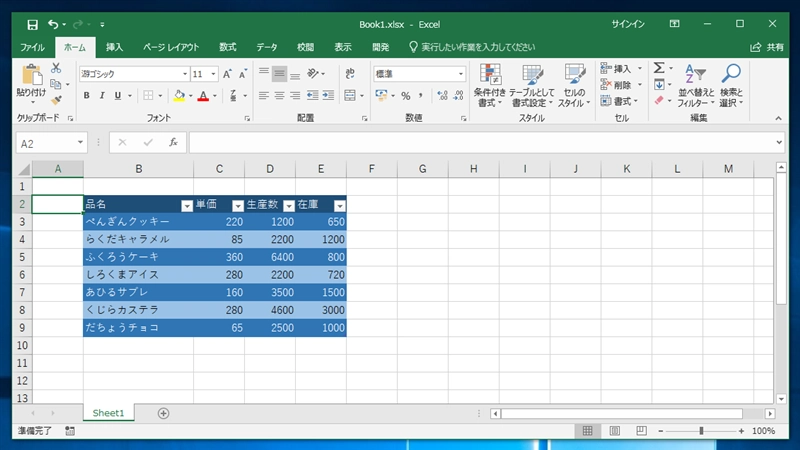Add a new sheet with plus button
Image resolution: width=800 pixels, height=450 pixels.
[x=163, y=413]
